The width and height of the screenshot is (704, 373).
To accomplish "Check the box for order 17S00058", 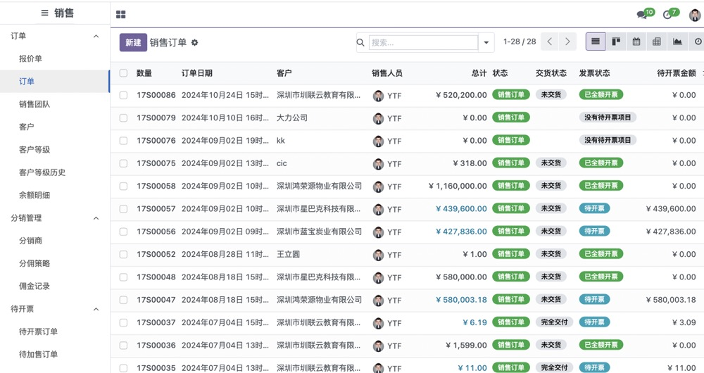I will tap(123, 186).
